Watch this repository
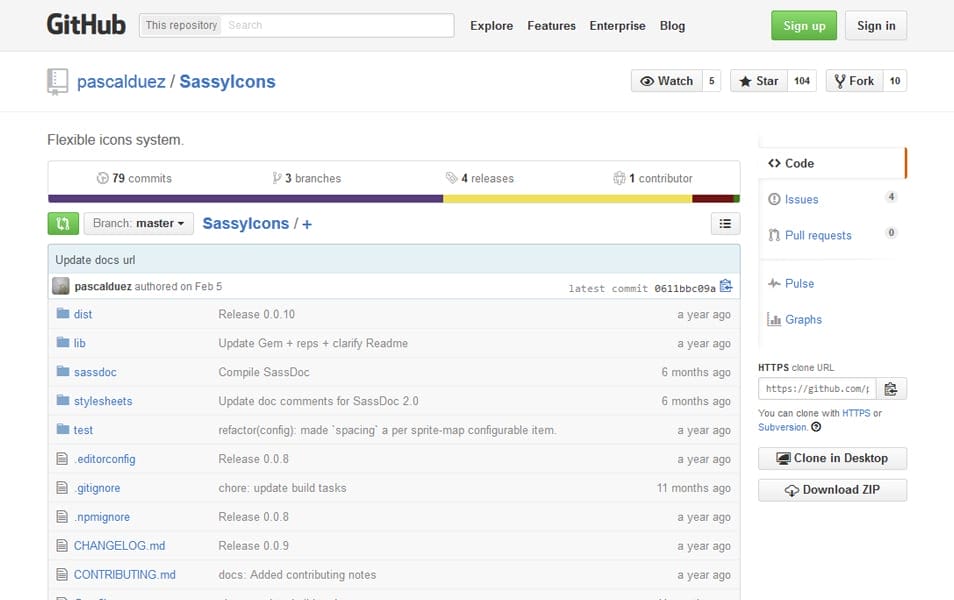This screenshot has width=954, height=600. pyautogui.click(x=666, y=81)
